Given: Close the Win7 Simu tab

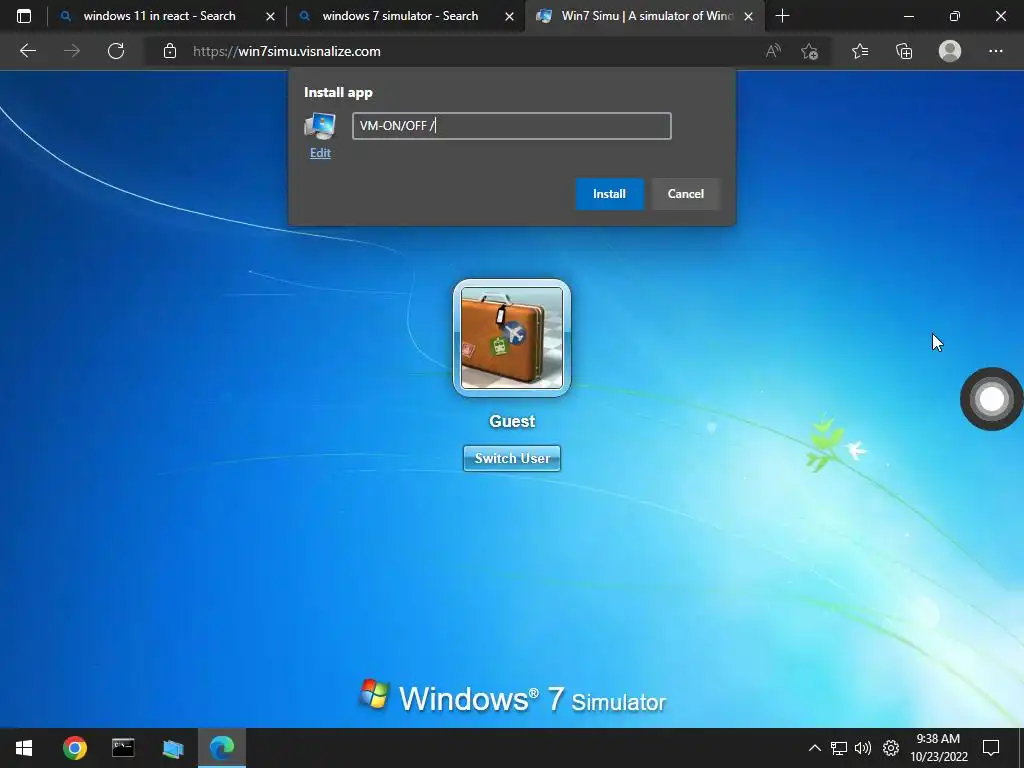Looking at the screenshot, I should [x=748, y=16].
